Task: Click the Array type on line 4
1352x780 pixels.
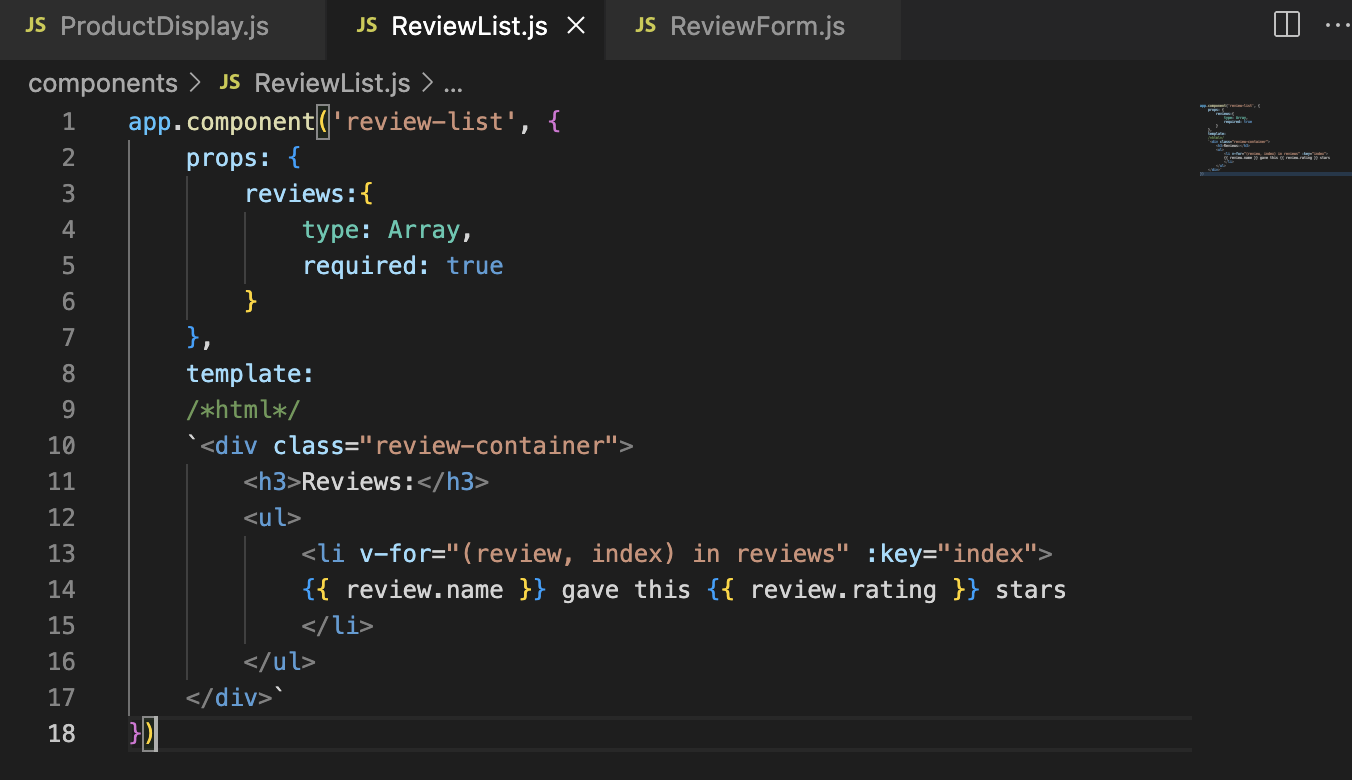Action: point(424,230)
